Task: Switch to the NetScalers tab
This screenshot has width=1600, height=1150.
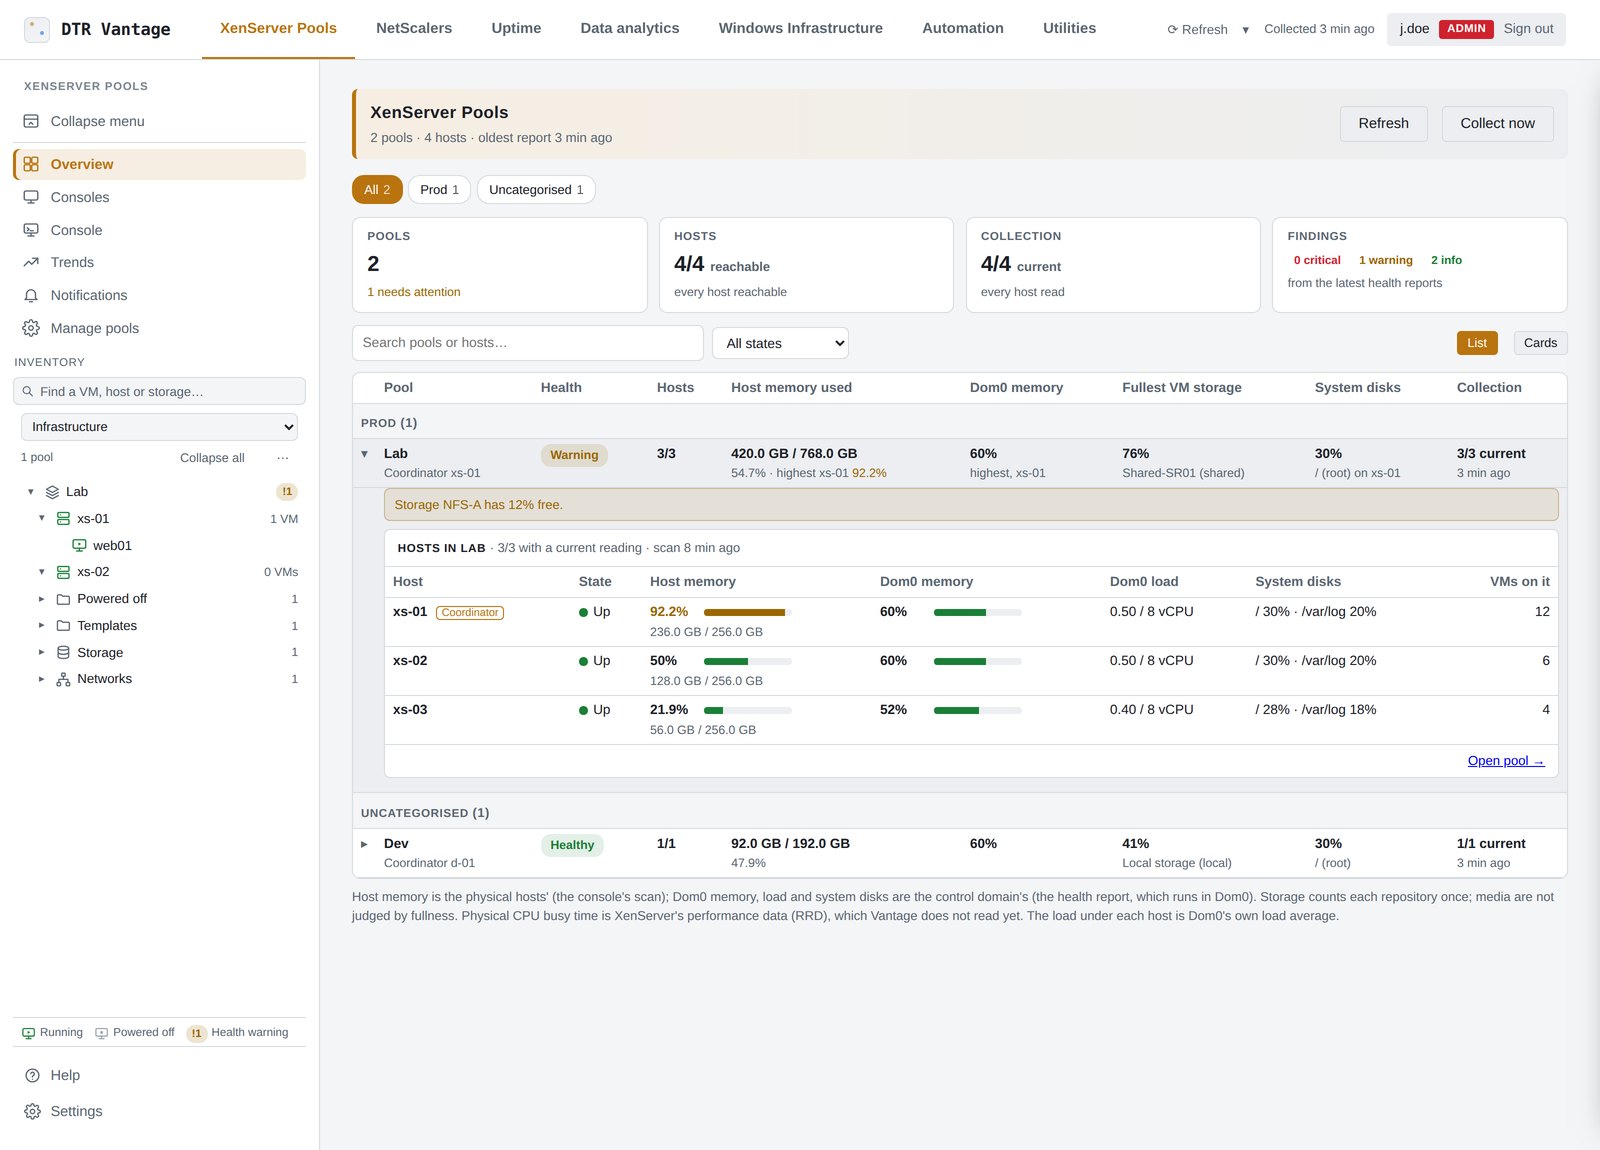Action: (x=414, y=28)
